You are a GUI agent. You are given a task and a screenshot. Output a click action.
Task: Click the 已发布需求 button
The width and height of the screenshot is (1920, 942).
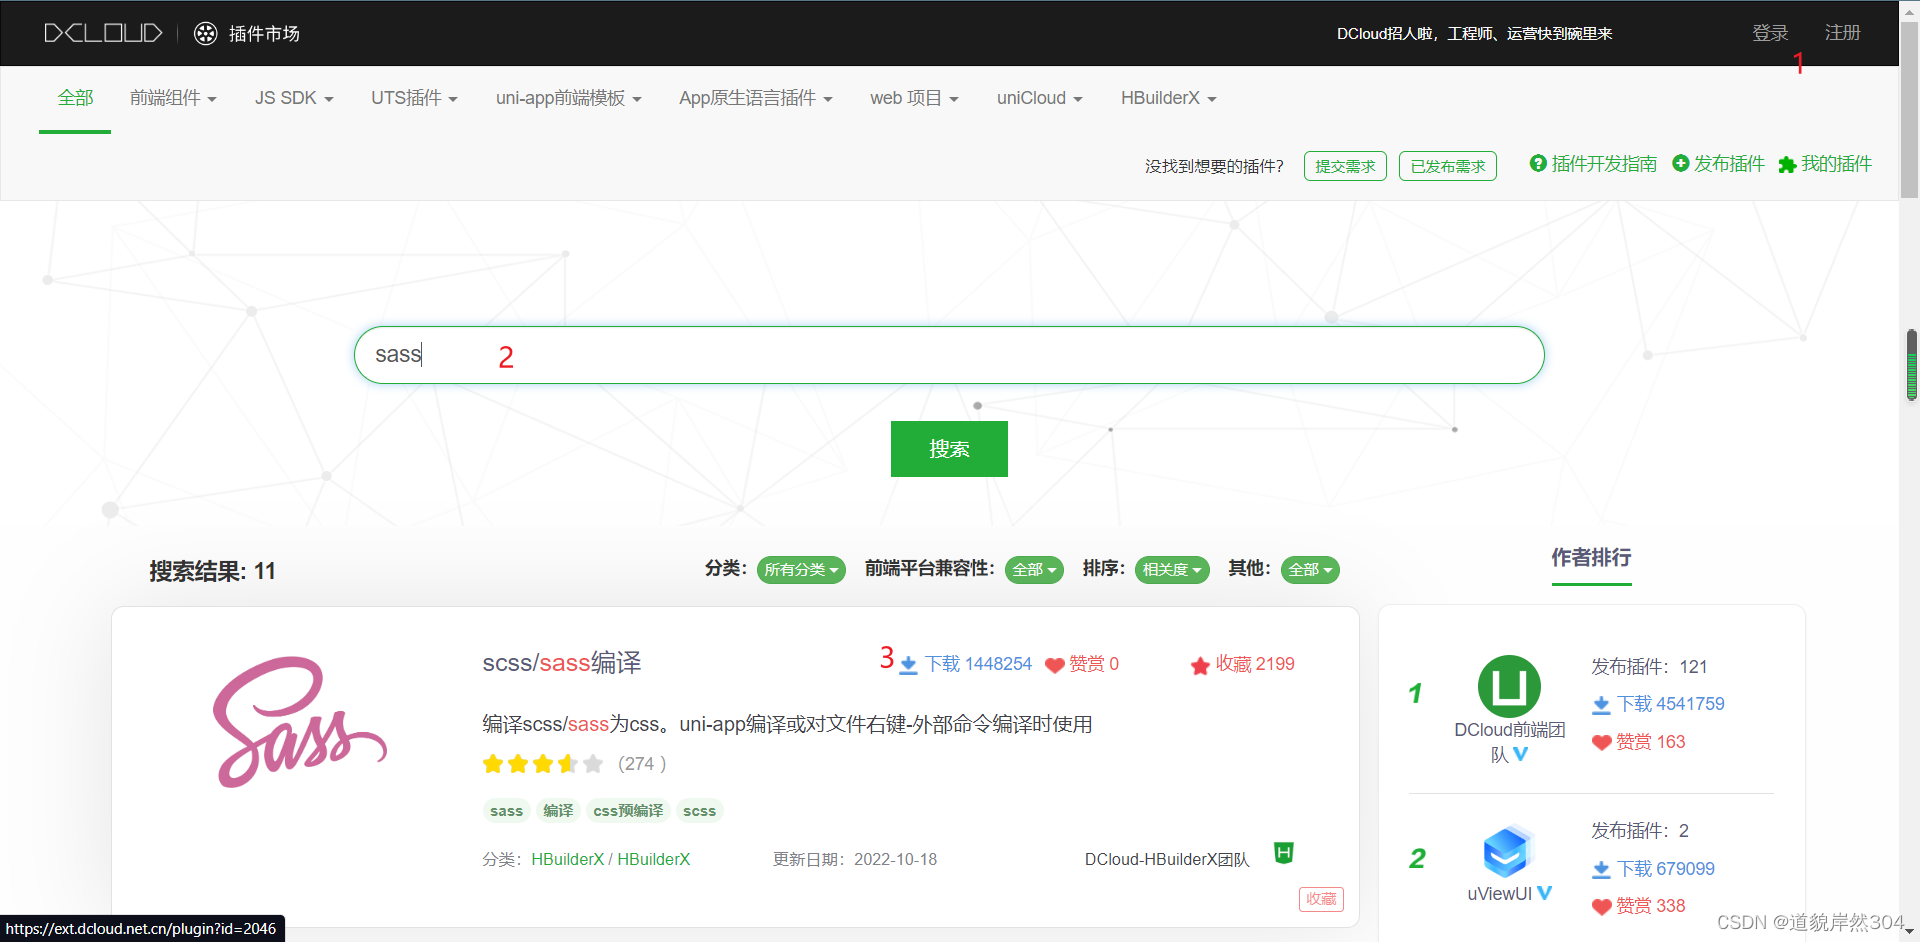pyautogui.click(x=1447, y=166)
